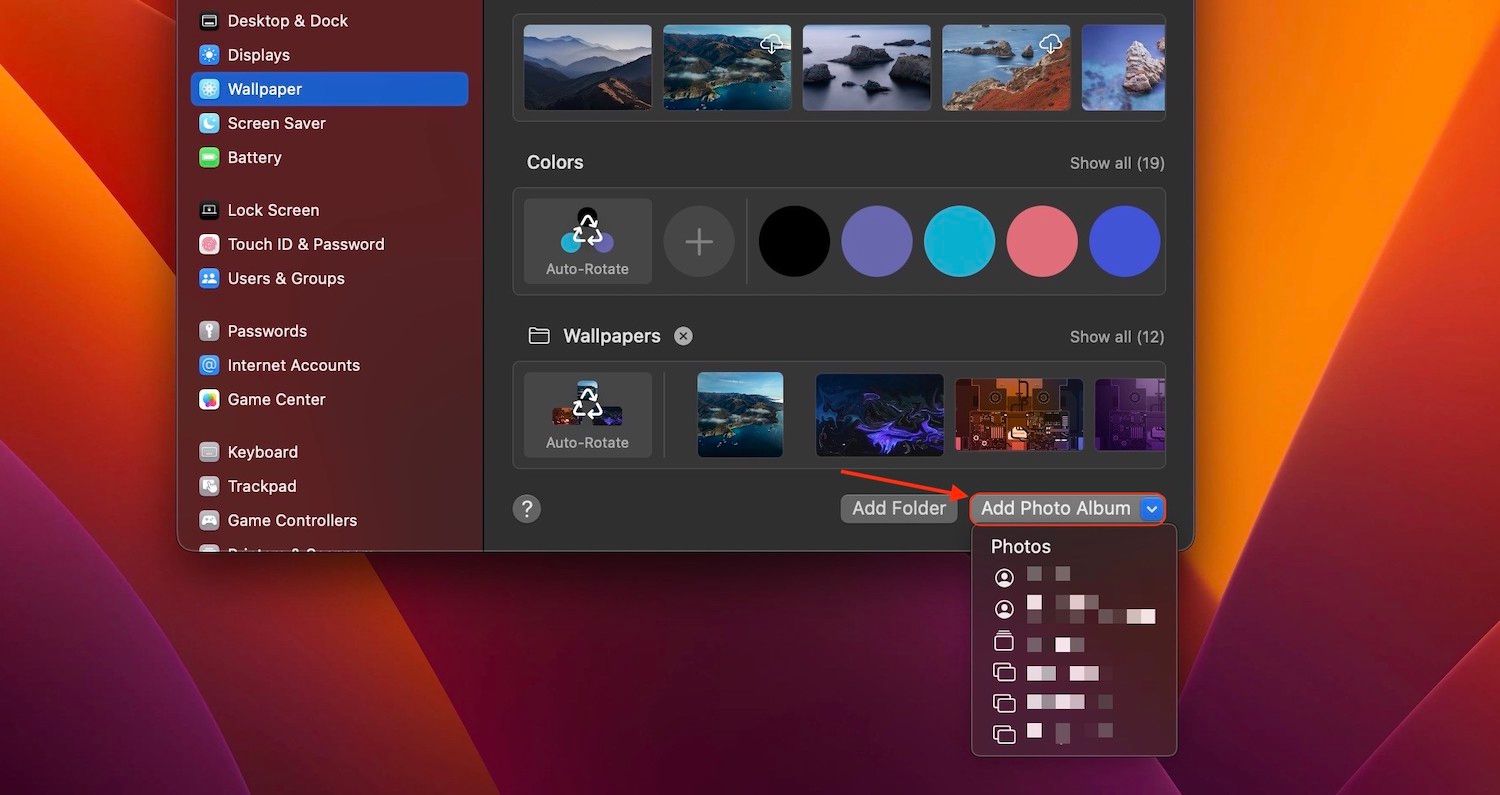
Task: Click the Displays icon in sidebar
Action: [x=209, y=55]
